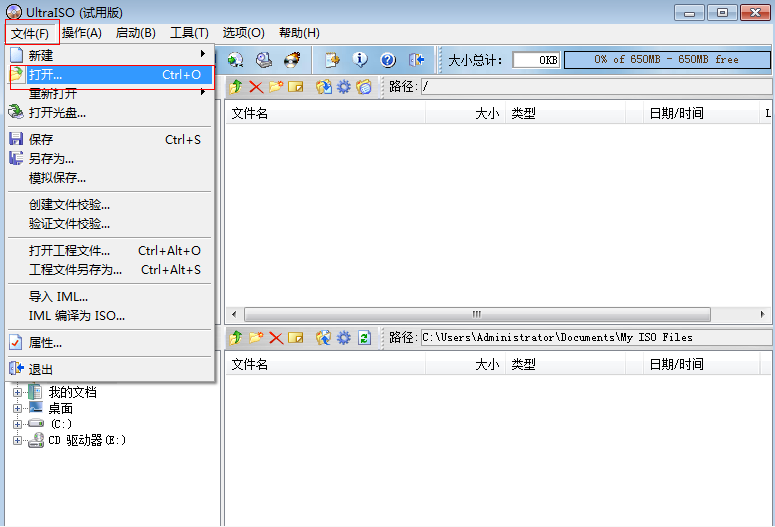The image size is (775, 527).
Task: Select the (C:) drive in the tree
Action: 60,424
